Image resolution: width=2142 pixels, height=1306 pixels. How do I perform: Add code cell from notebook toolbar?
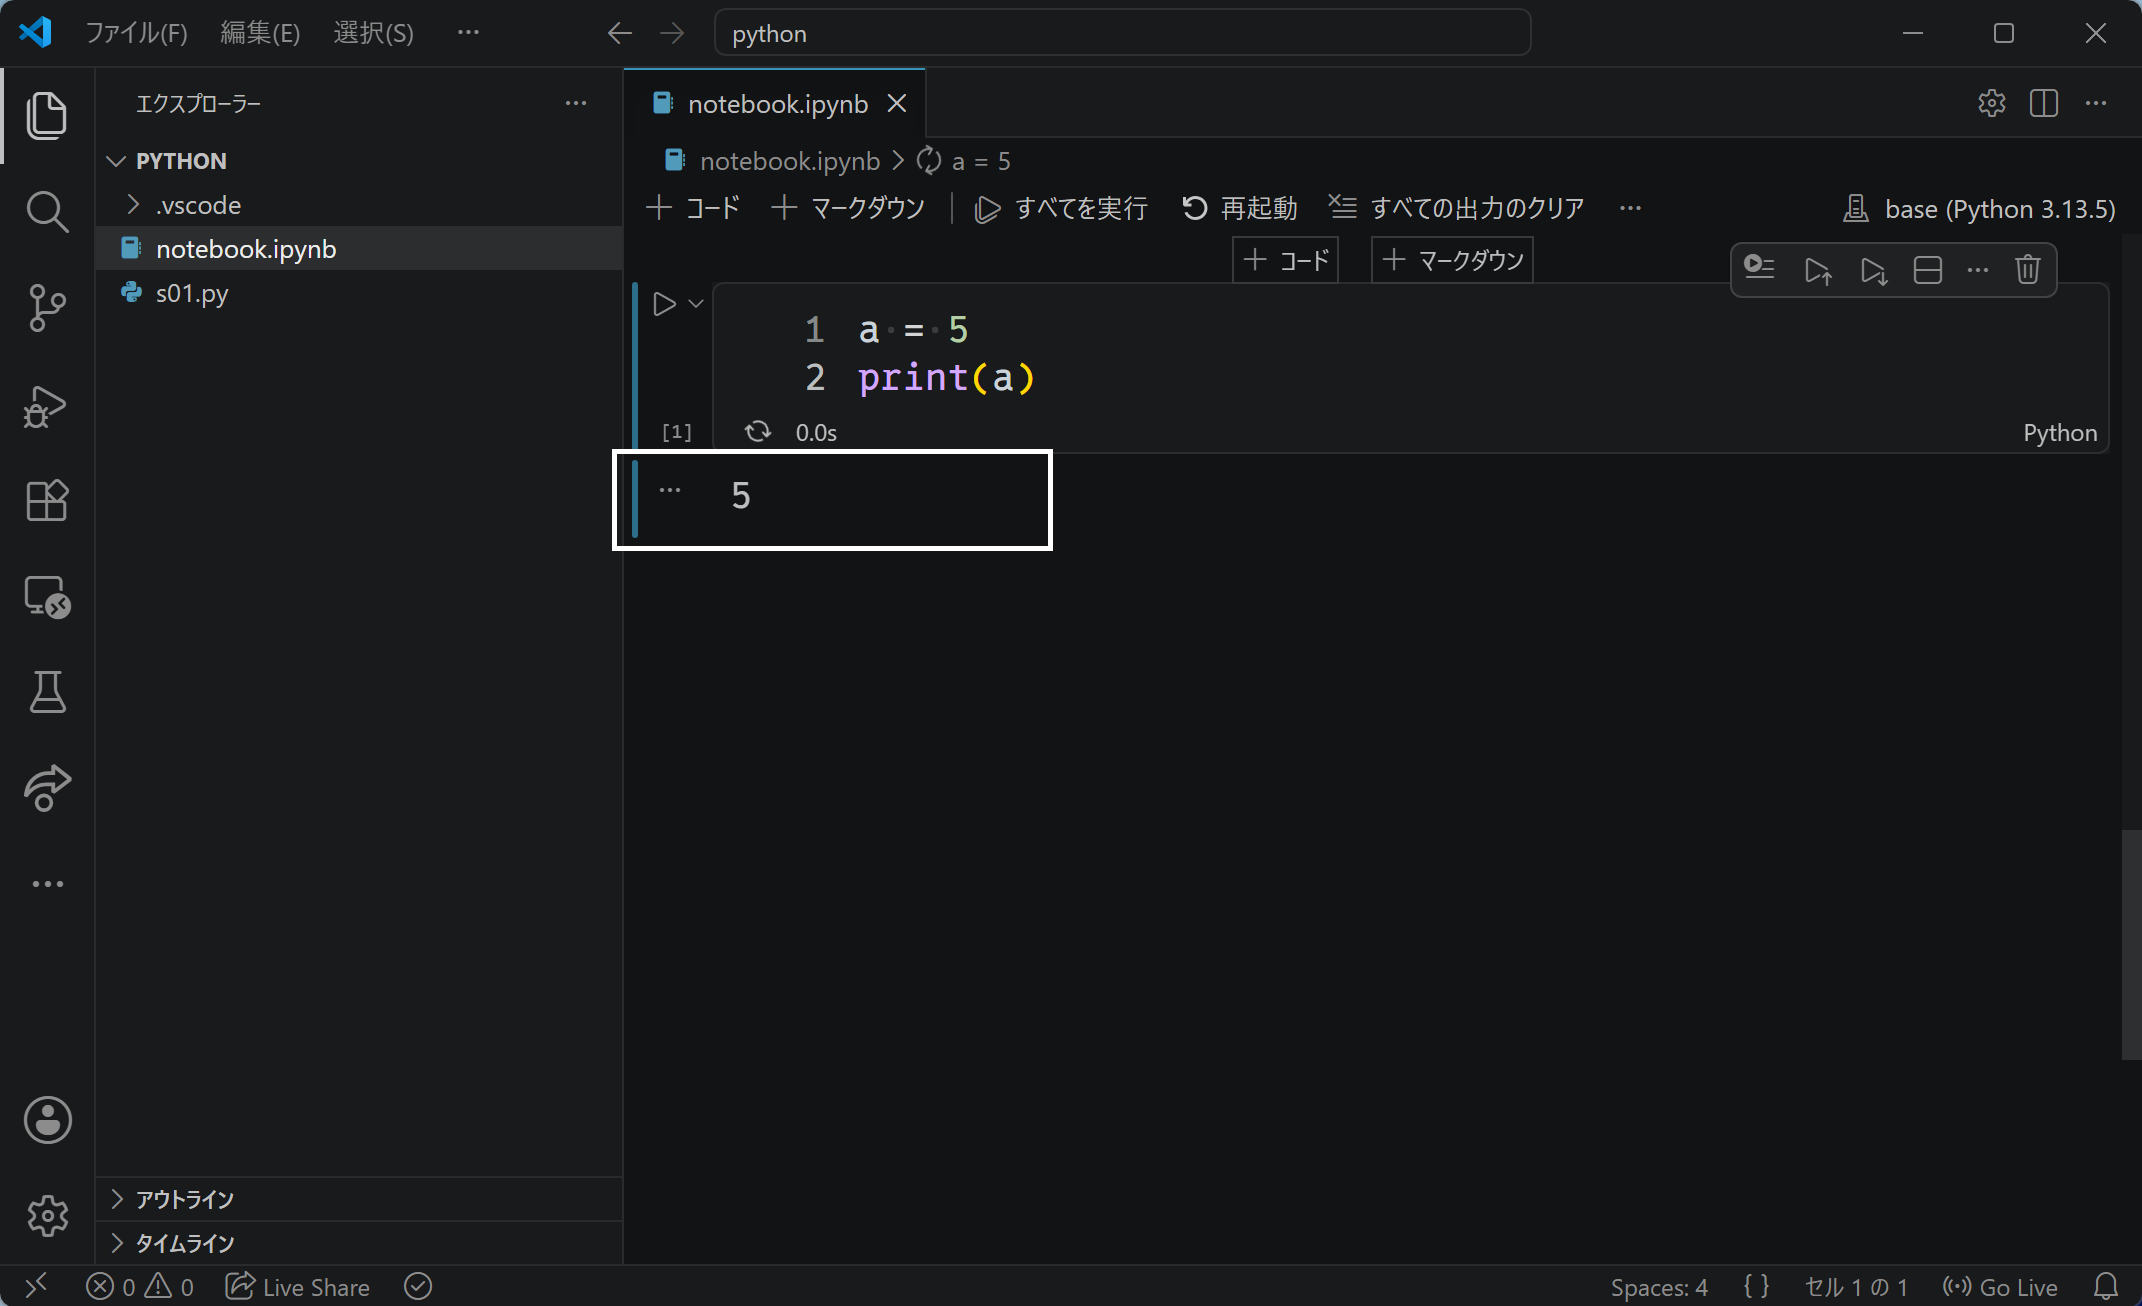[x=693, y=208]
